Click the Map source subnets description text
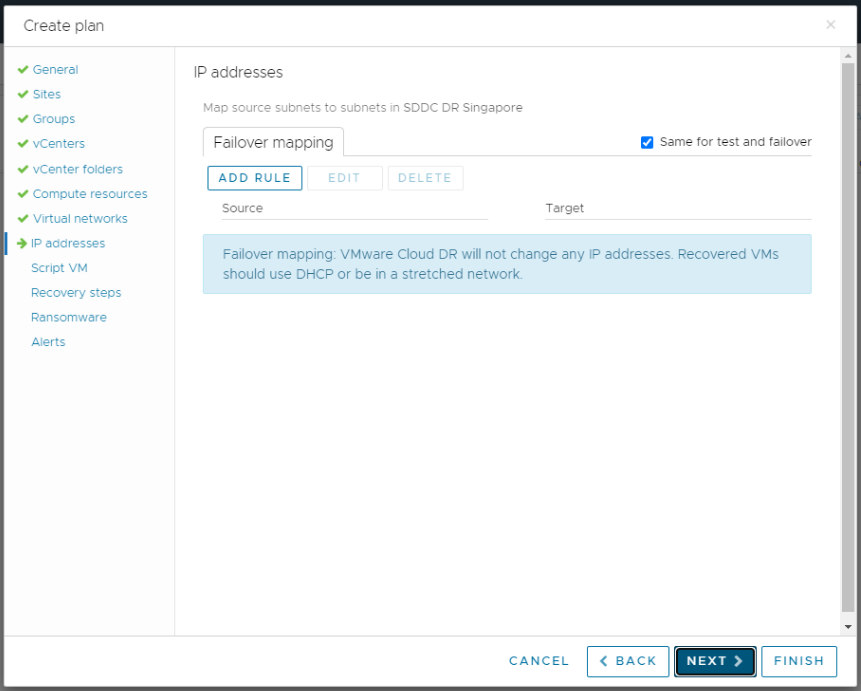The height and width of the screenshot is (691, 861). [x=362, y=108]
